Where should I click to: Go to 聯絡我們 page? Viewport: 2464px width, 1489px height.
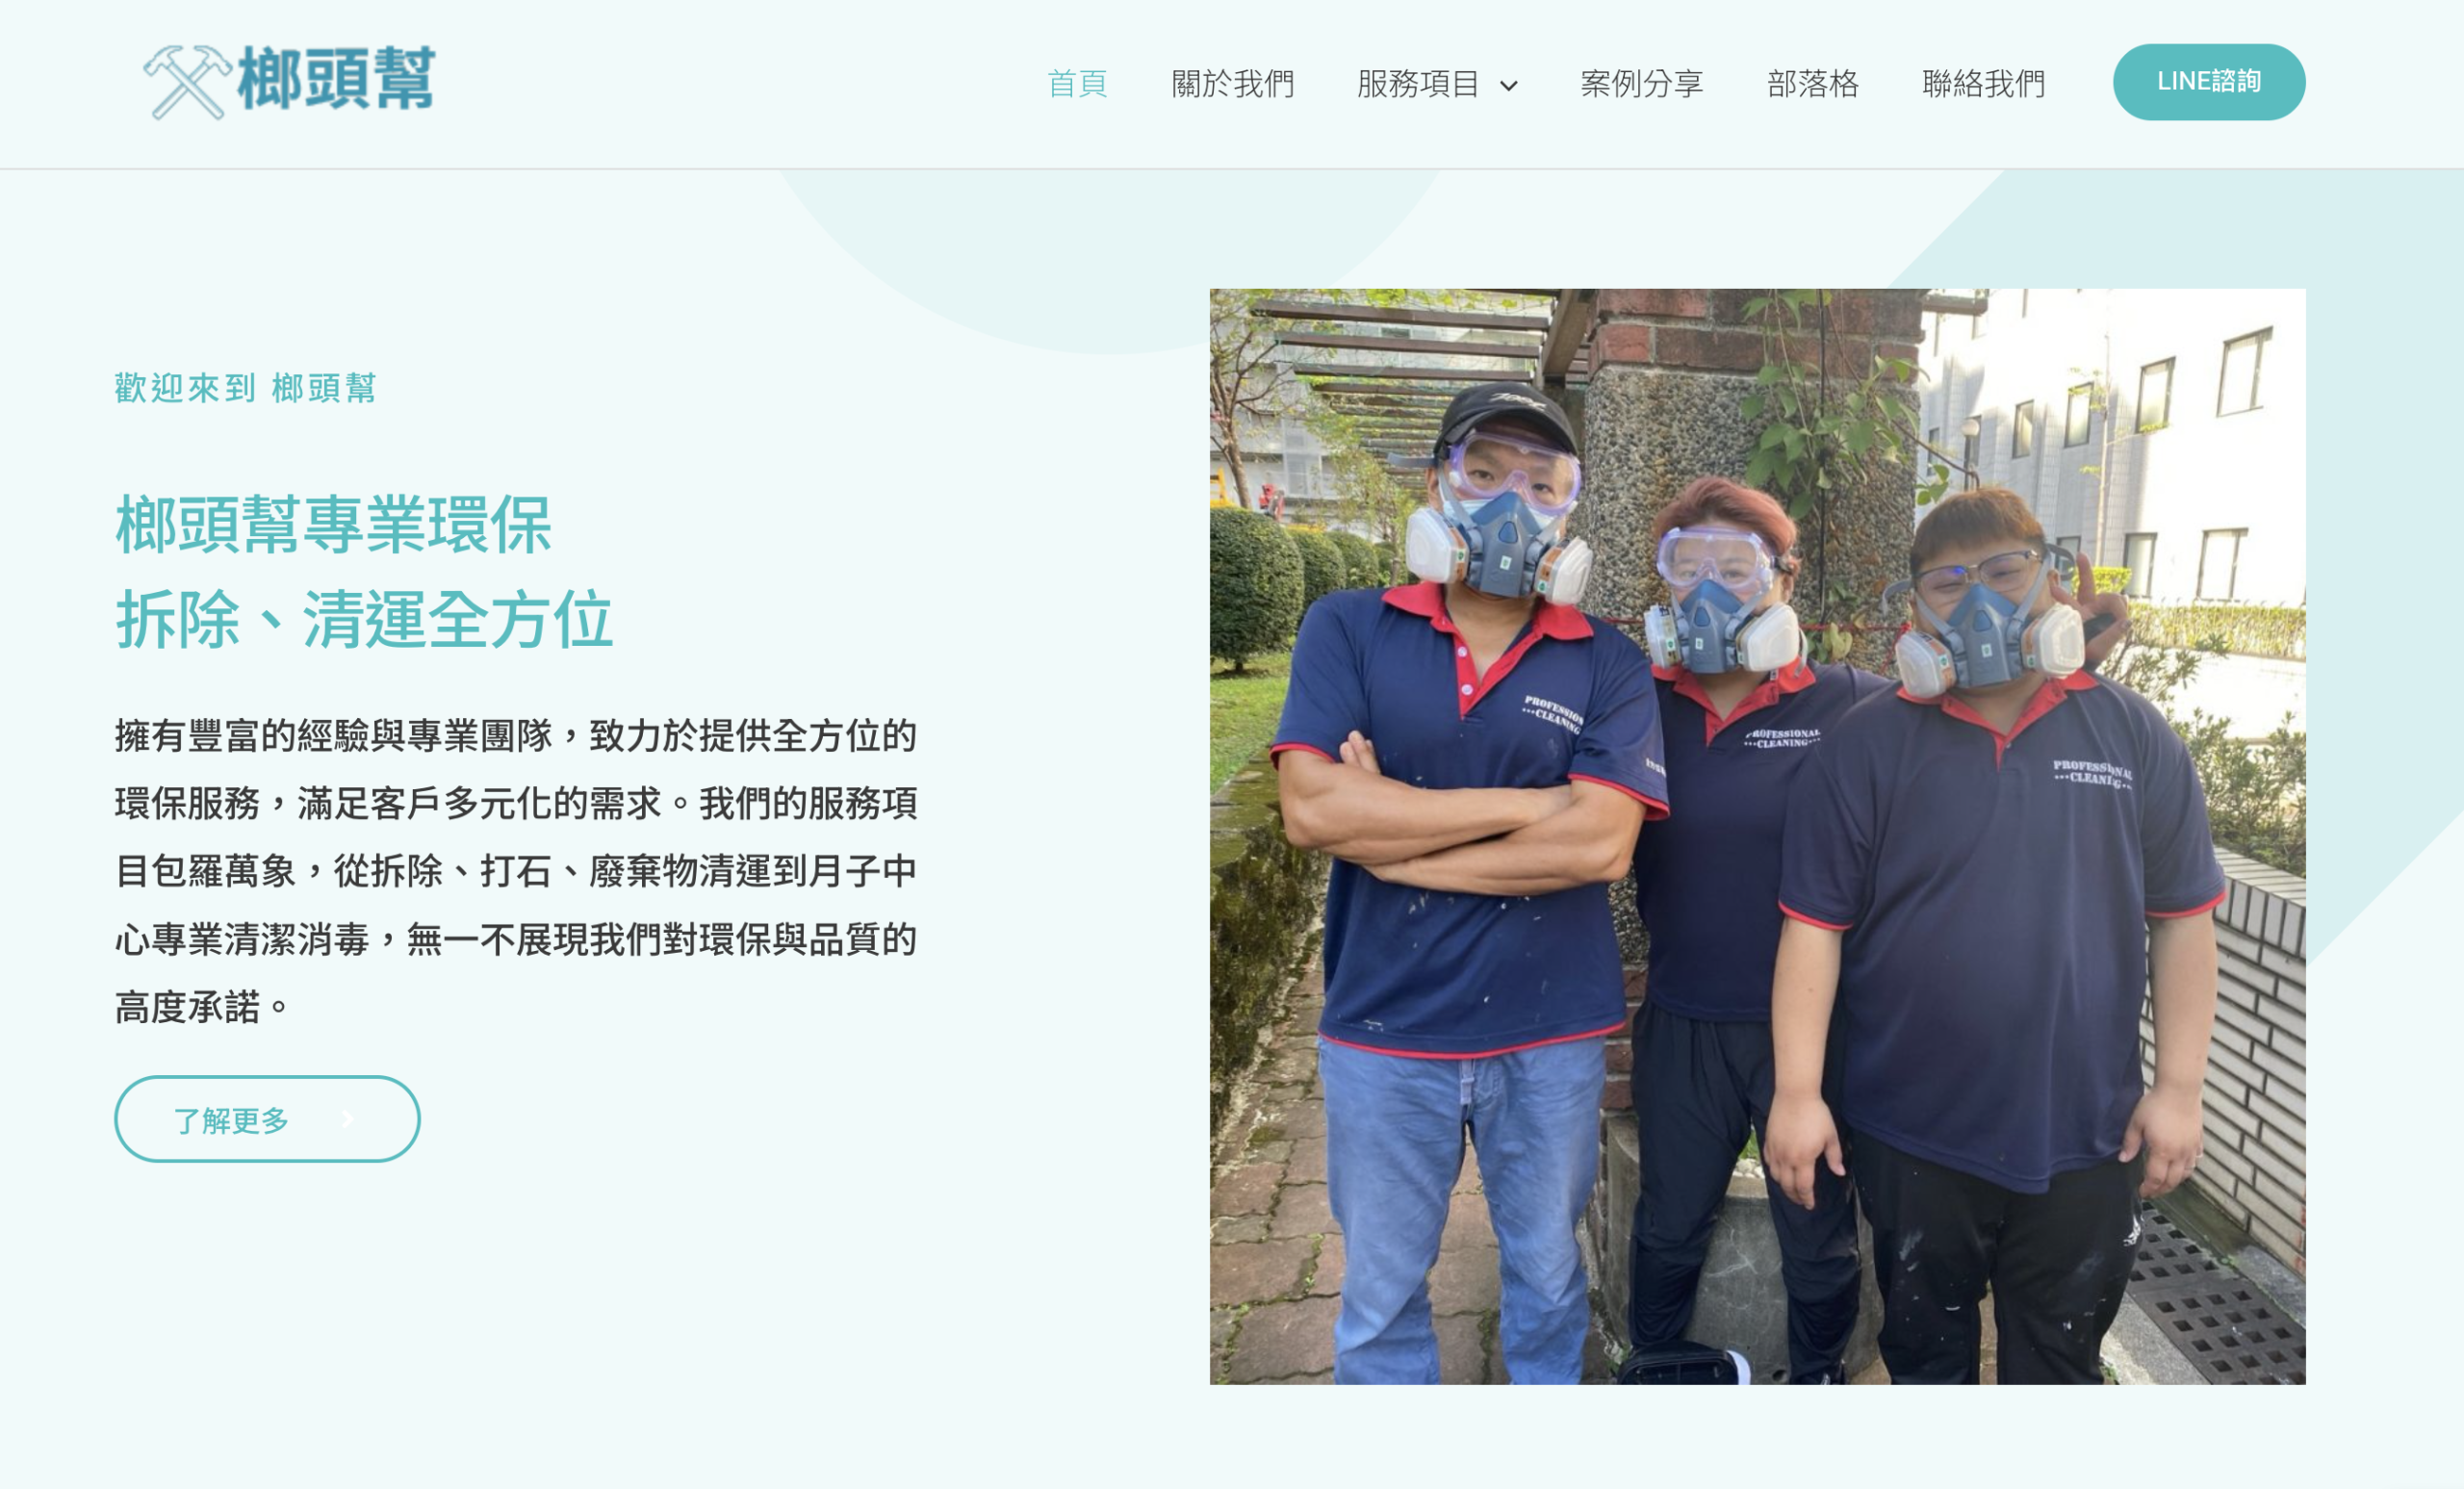click(x=1983, y=83)
